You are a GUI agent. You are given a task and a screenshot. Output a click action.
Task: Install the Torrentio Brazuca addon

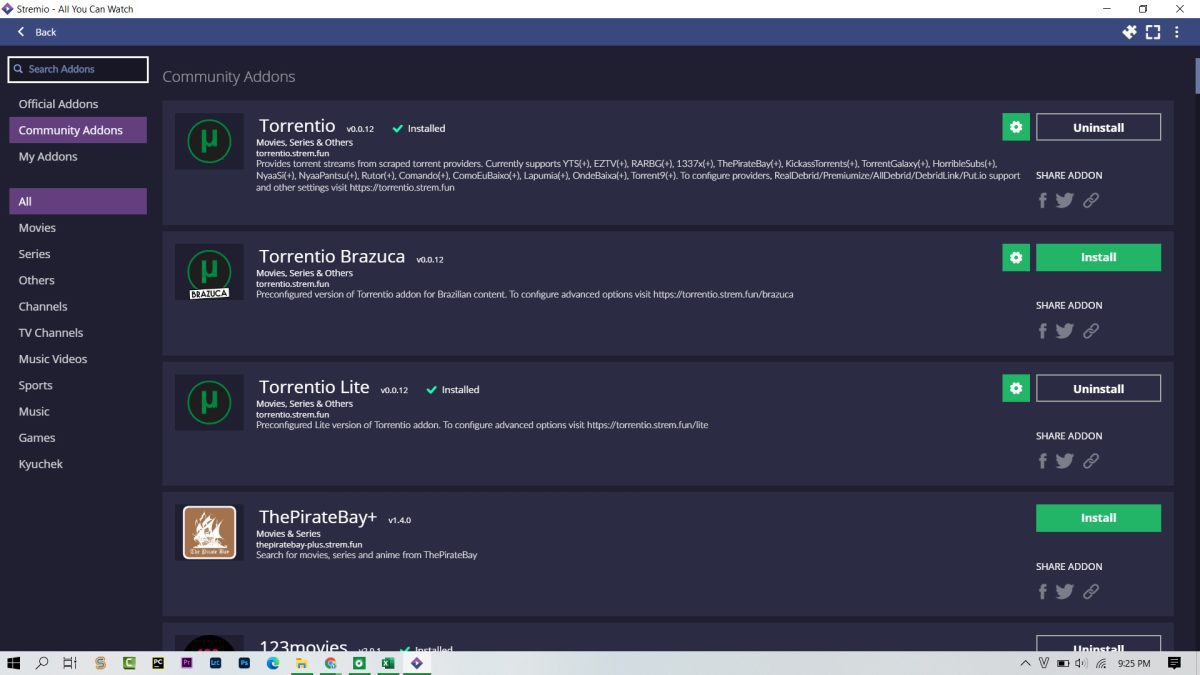(x=1098, y=257)
